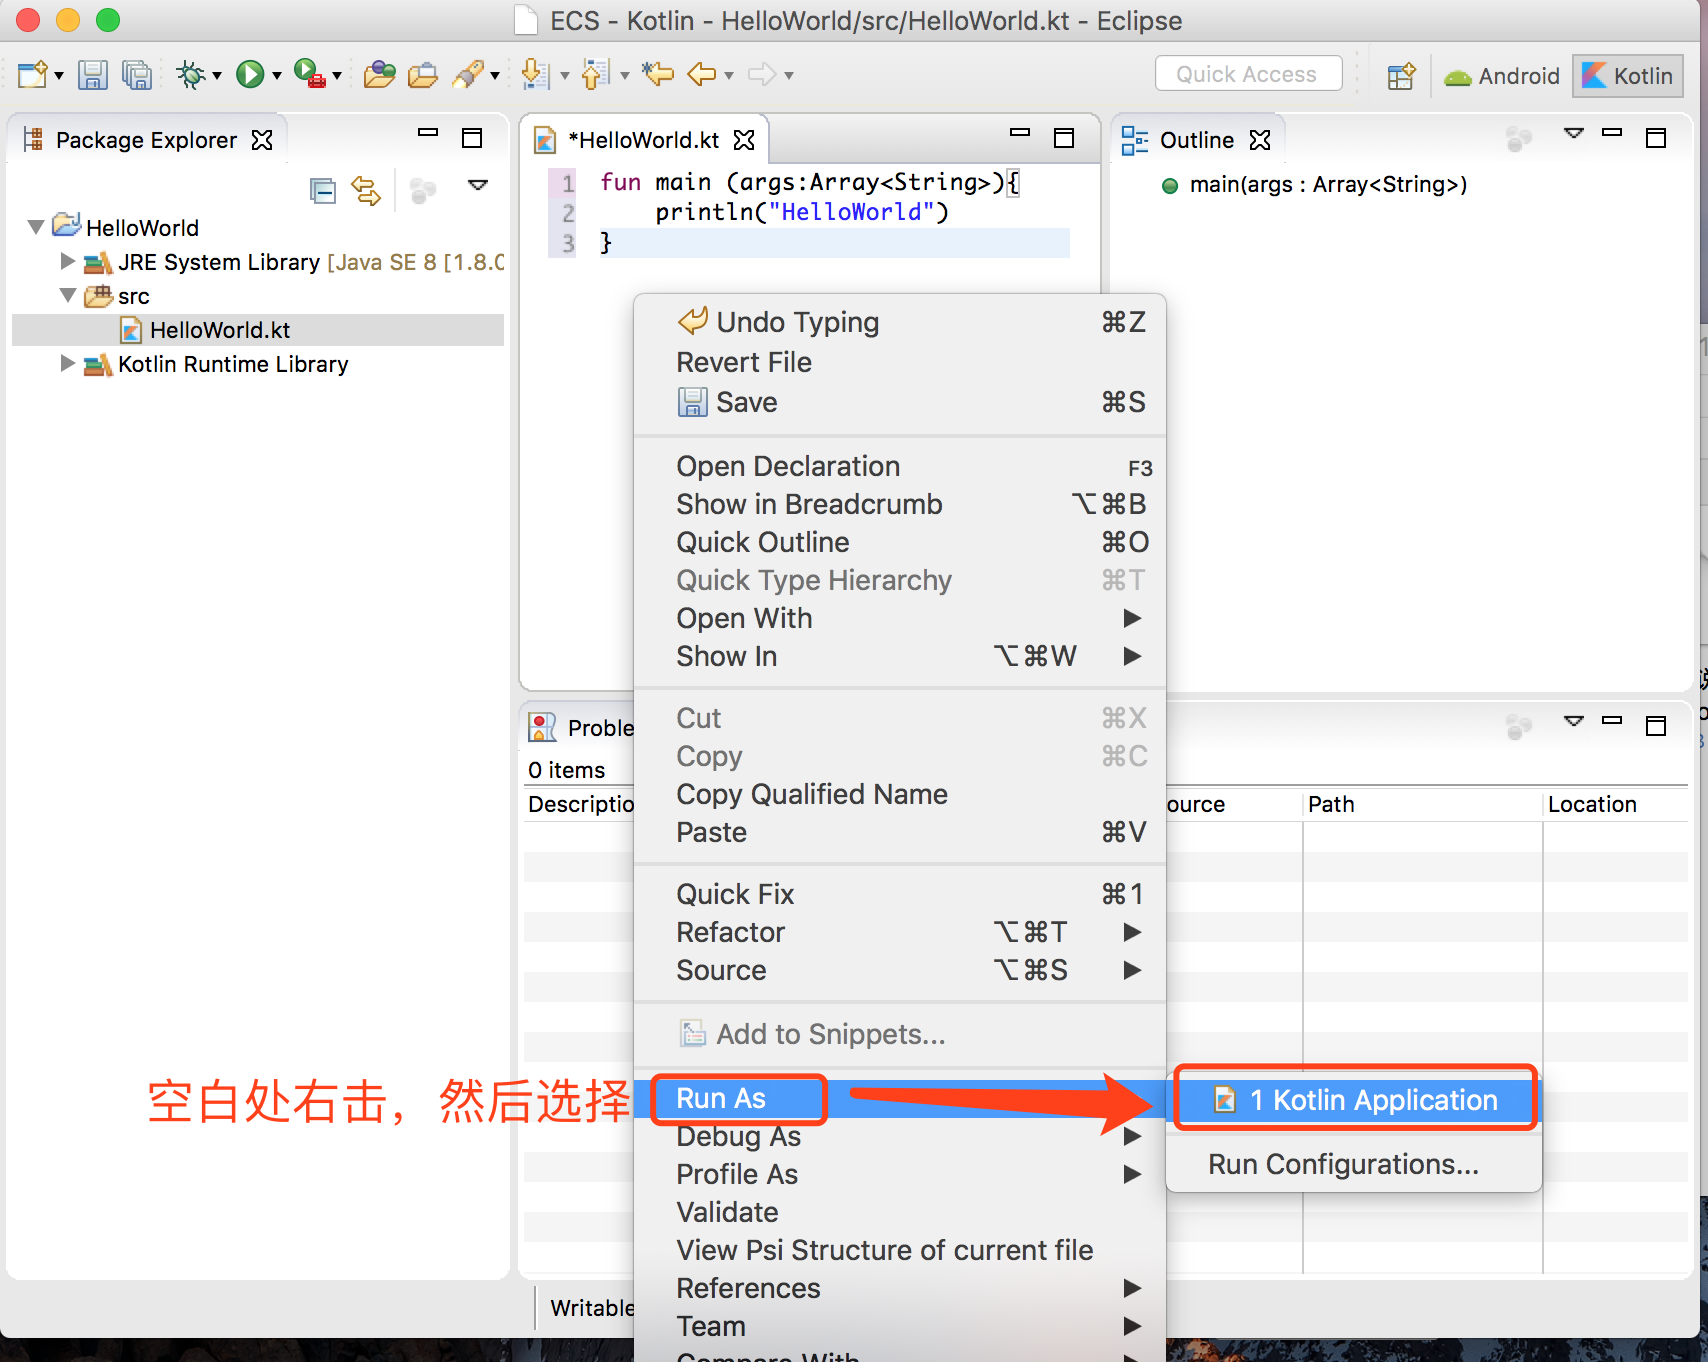
Task: Toggle Link with Editor in Package Explorer
Action: tap(366, 190)
